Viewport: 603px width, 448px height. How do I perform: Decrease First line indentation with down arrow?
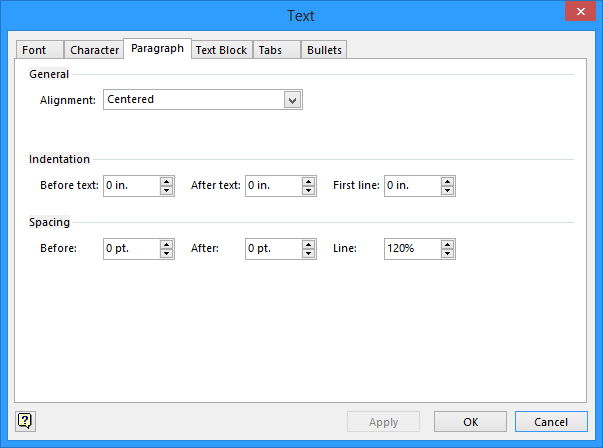coord(448,190)
